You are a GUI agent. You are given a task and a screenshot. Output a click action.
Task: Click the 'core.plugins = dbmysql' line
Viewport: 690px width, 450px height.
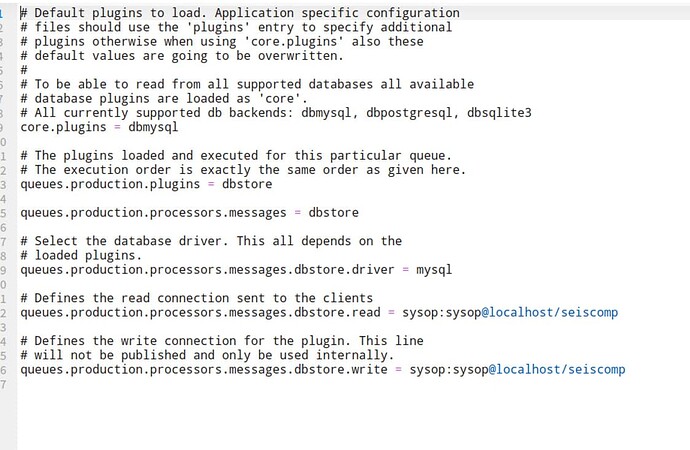tap(98, 127)
